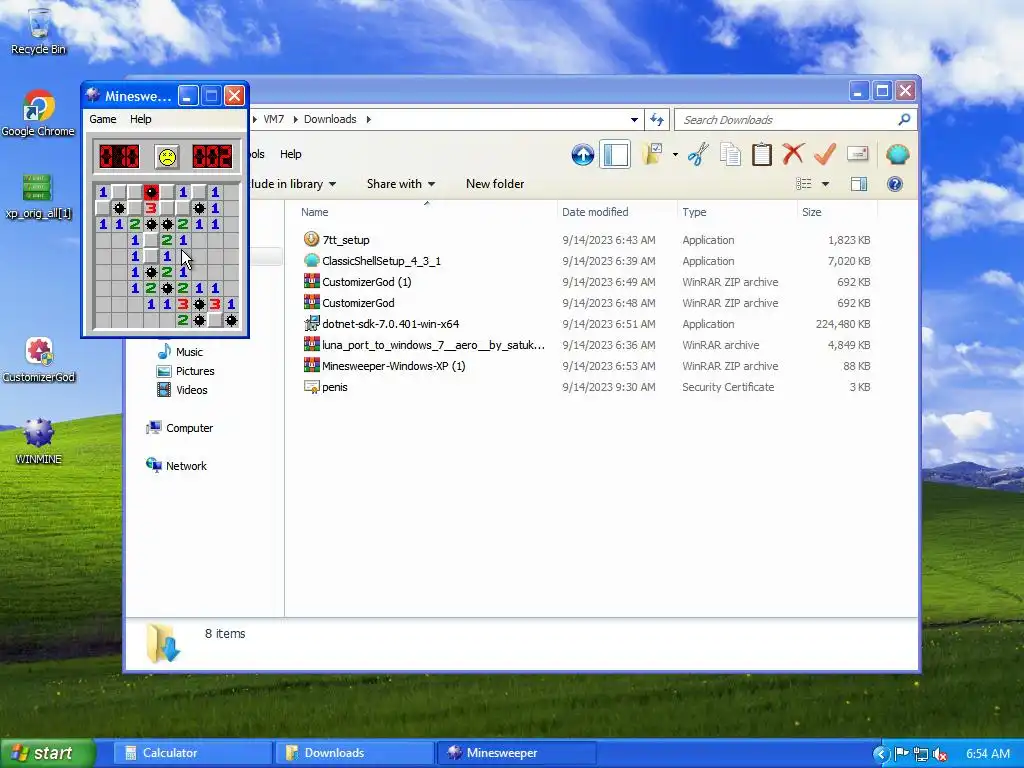Viewport: 1024px width, 768px height.
Task: Switch to Calculator in the taskbar
Action: click(x=193, y=753)
